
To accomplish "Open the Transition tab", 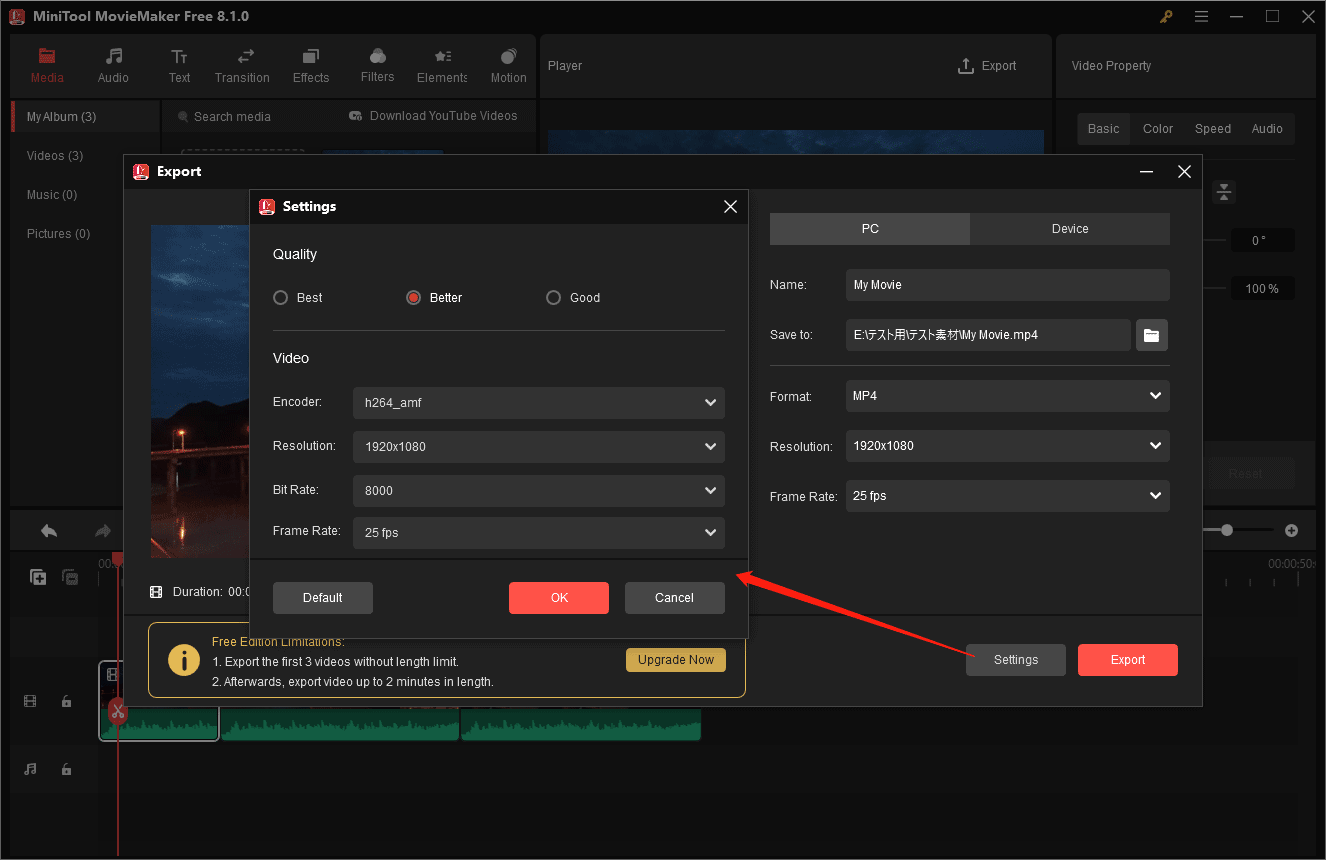I will coord(242,66).
